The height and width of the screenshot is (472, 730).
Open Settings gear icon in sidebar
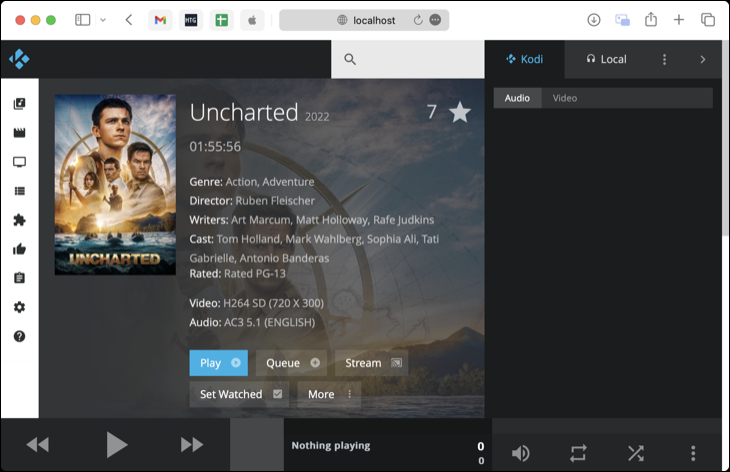[20, 307]
